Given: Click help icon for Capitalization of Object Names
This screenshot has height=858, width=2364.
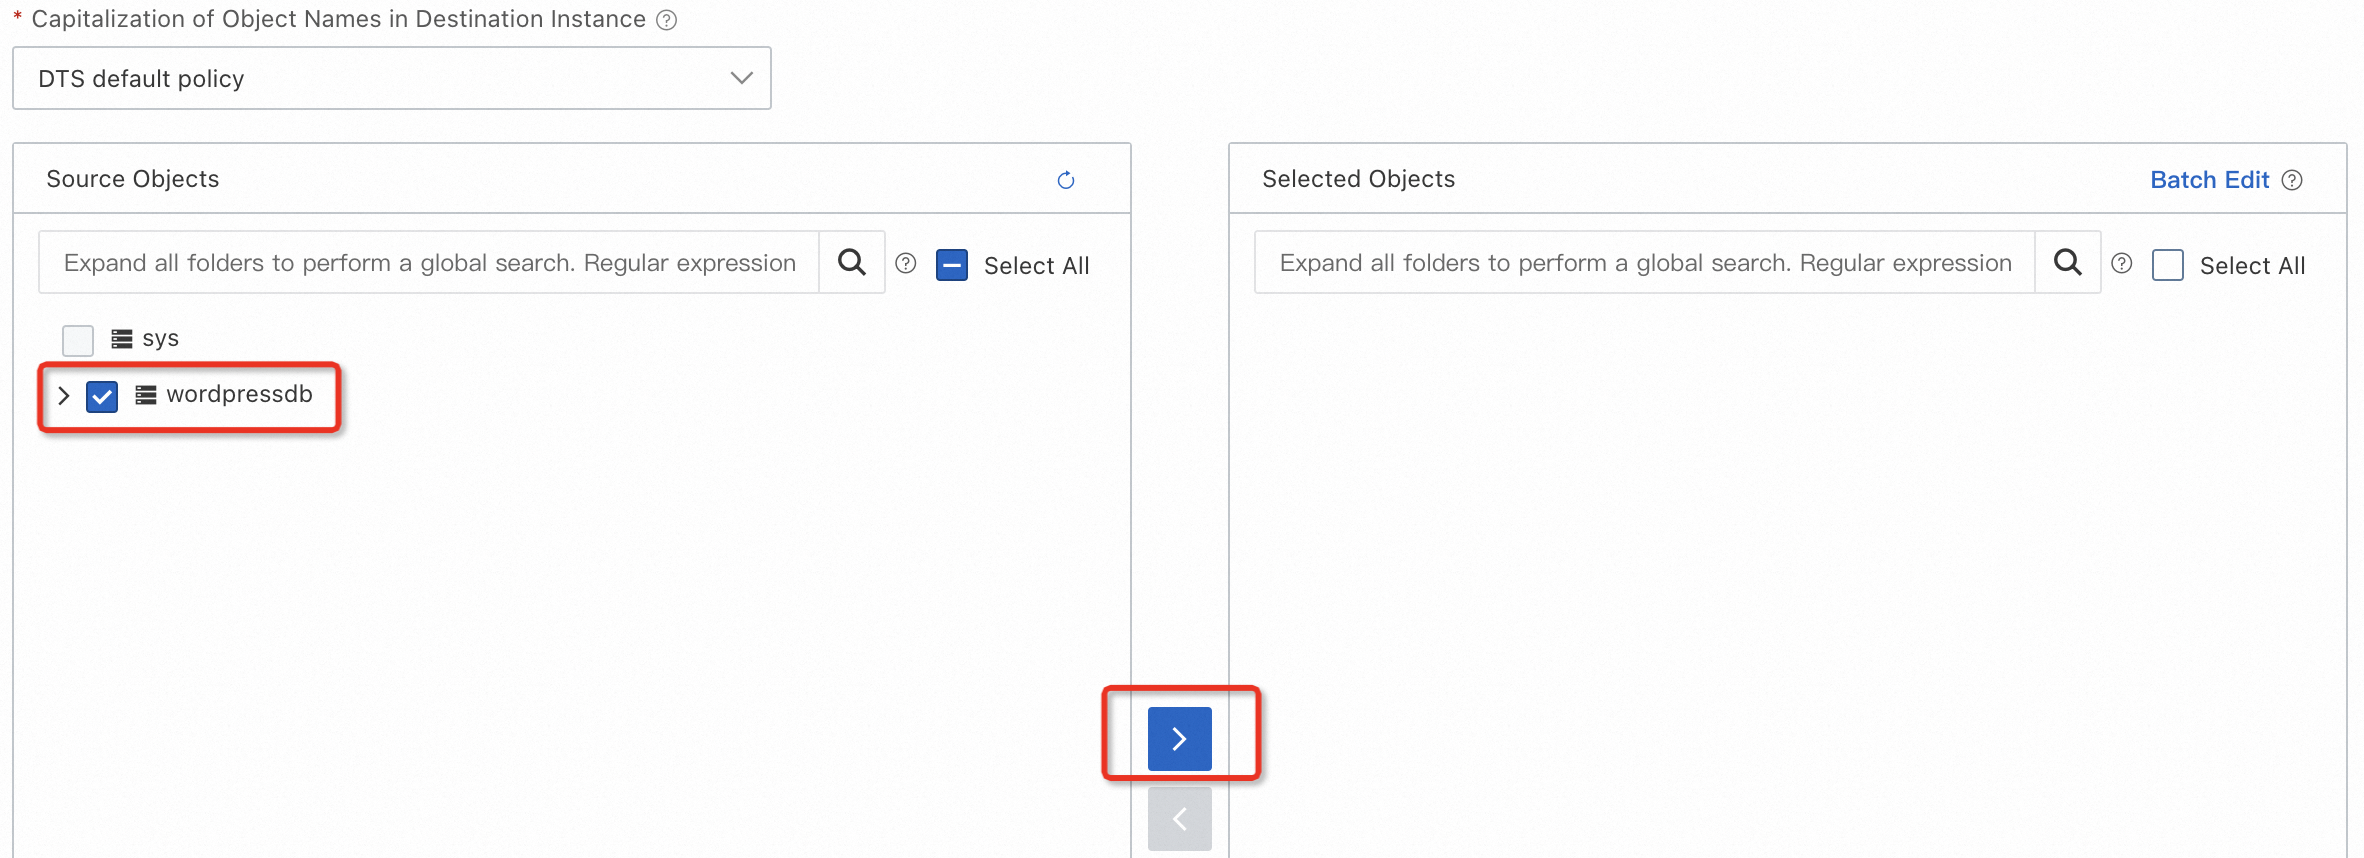Looking at the screenshot, I should click(x=667, y=20).
